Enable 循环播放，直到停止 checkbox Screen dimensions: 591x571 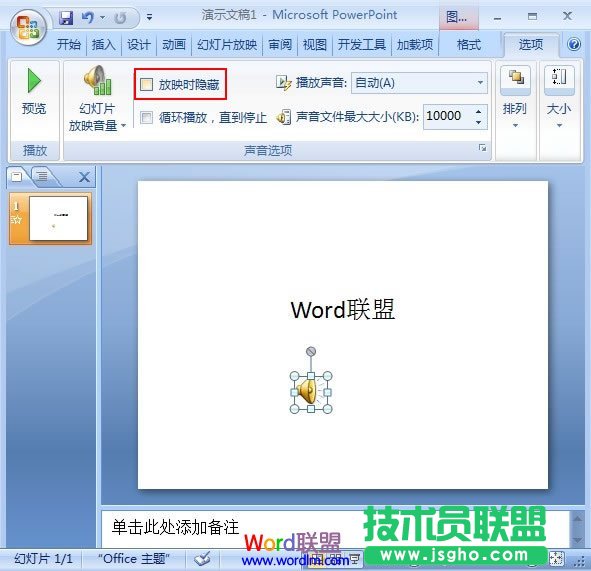tap(147, 118)
